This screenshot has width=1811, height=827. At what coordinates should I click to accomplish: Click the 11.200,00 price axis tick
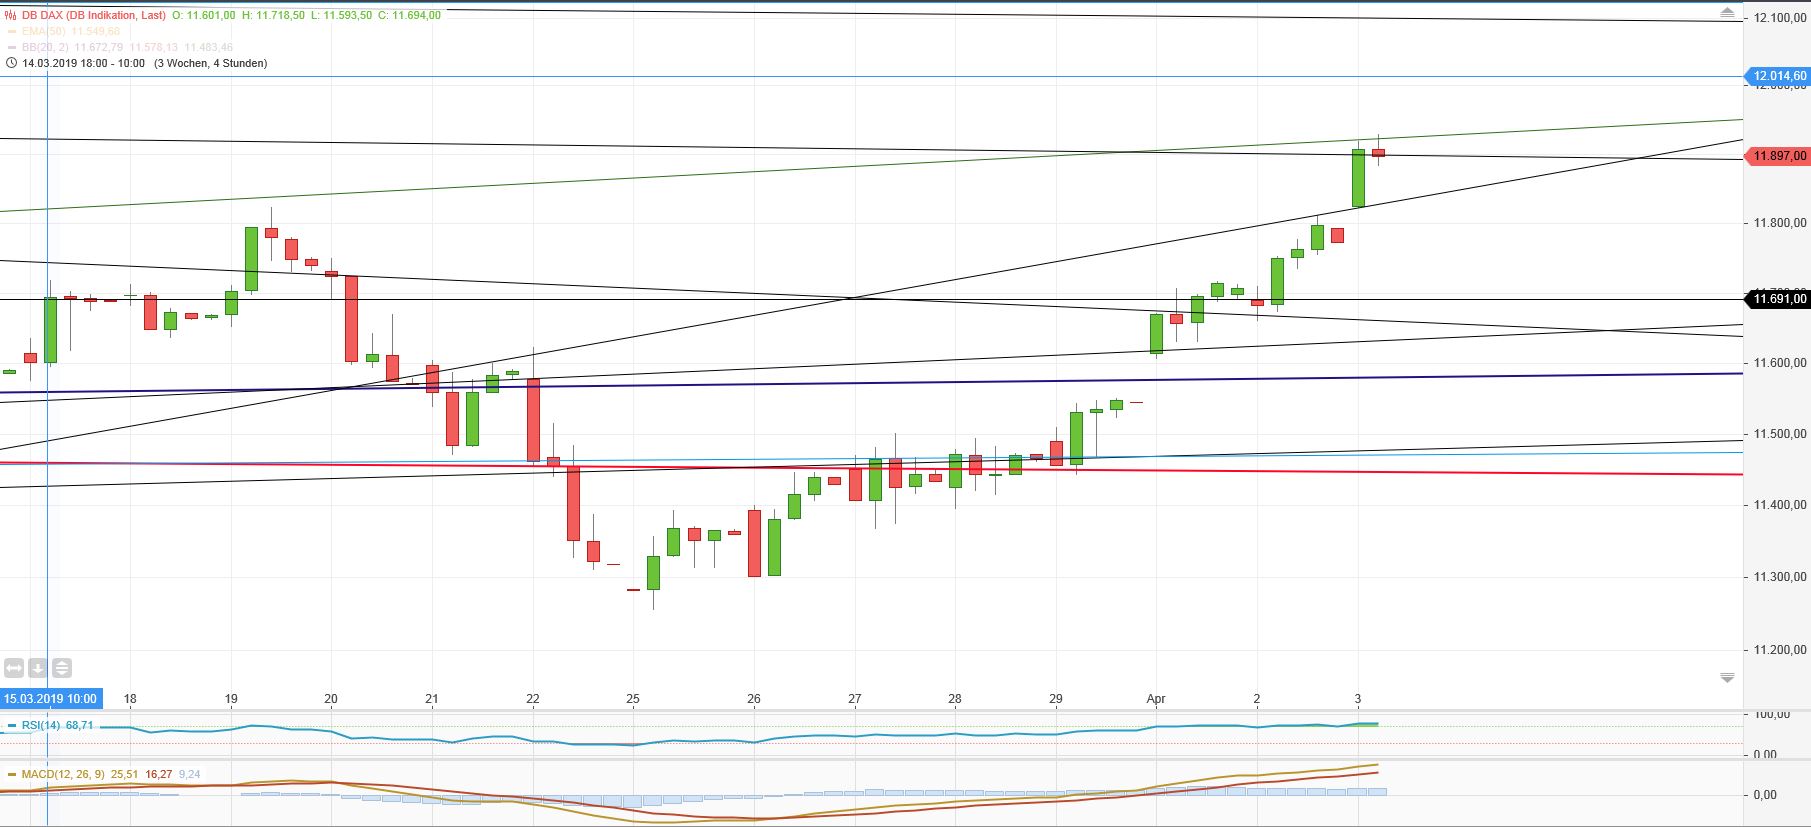(x=1780, y=650)
